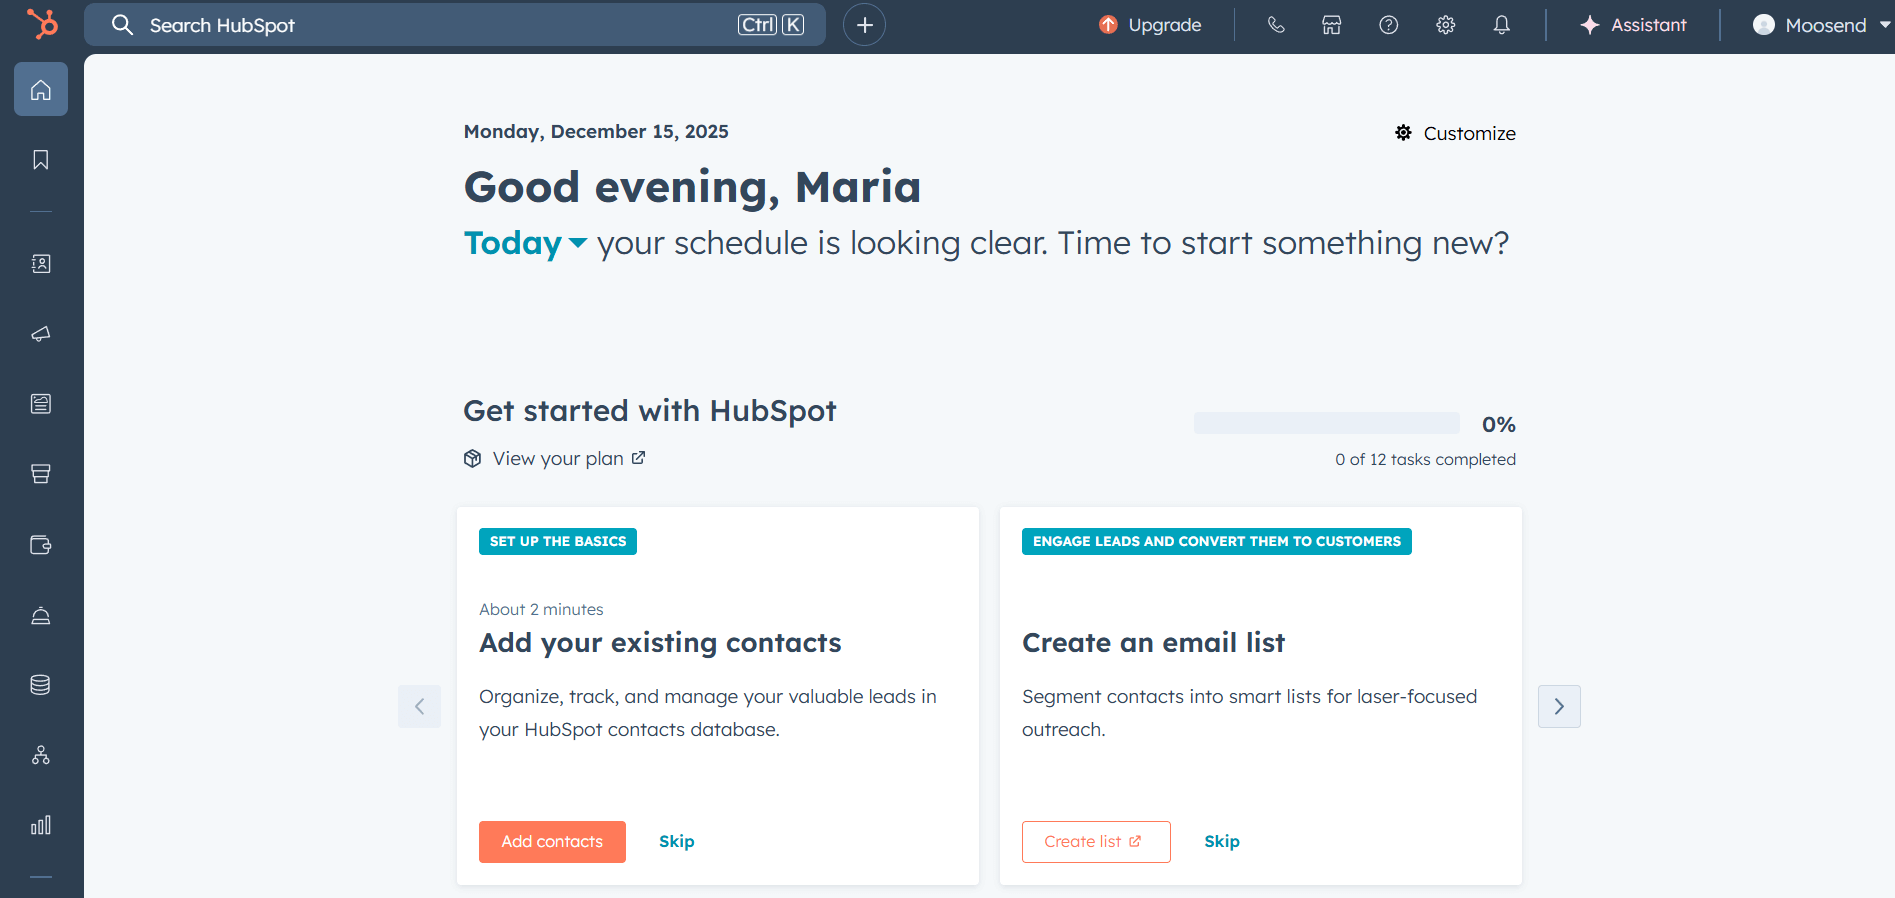The width and height of the screenshot is (1895, 898).
Task: Open the CRM contacts sidebar icon
Action: 41,264
